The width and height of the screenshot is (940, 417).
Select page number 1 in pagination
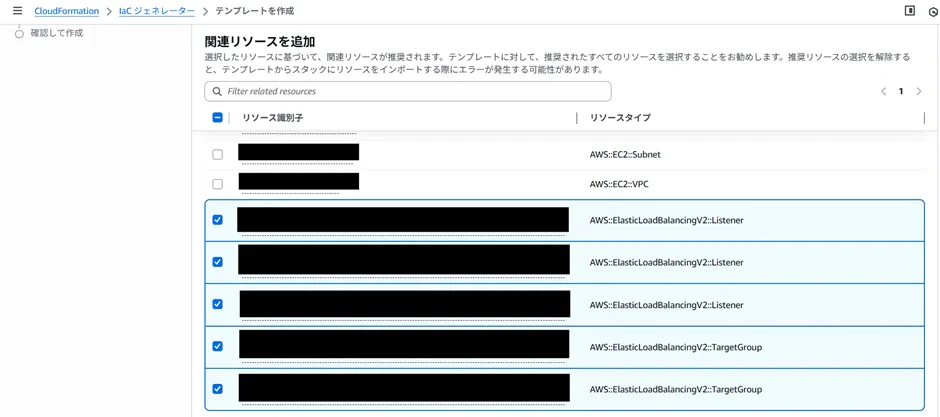click(900, 92)
